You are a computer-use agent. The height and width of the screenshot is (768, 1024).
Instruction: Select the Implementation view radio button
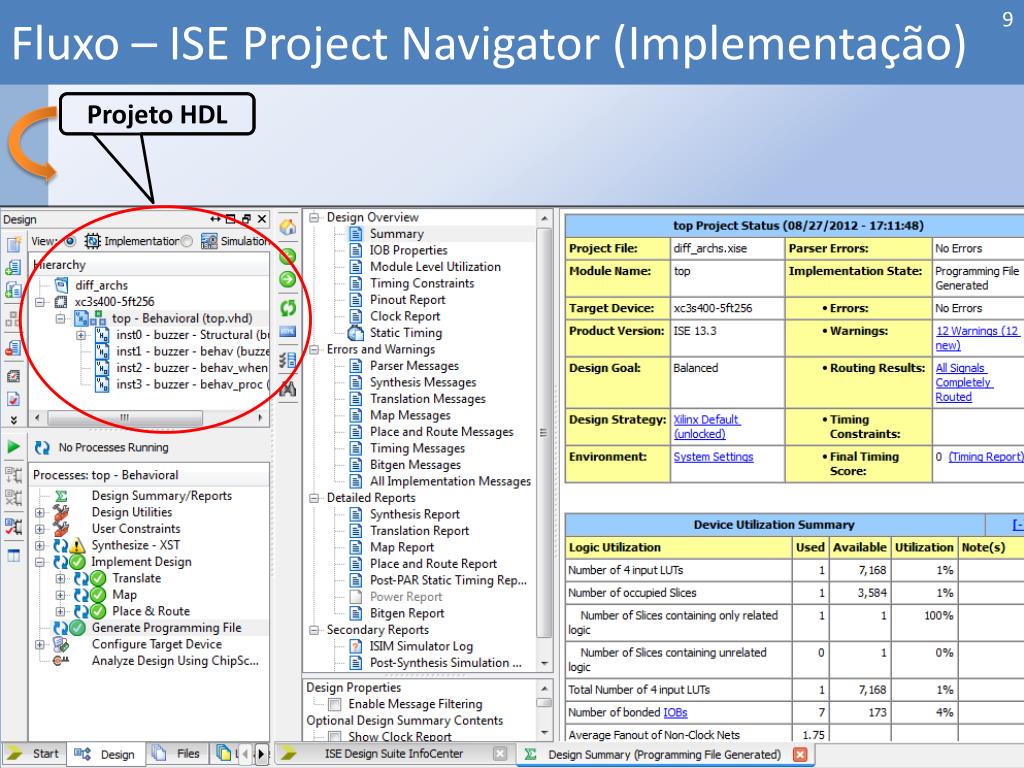70,241
